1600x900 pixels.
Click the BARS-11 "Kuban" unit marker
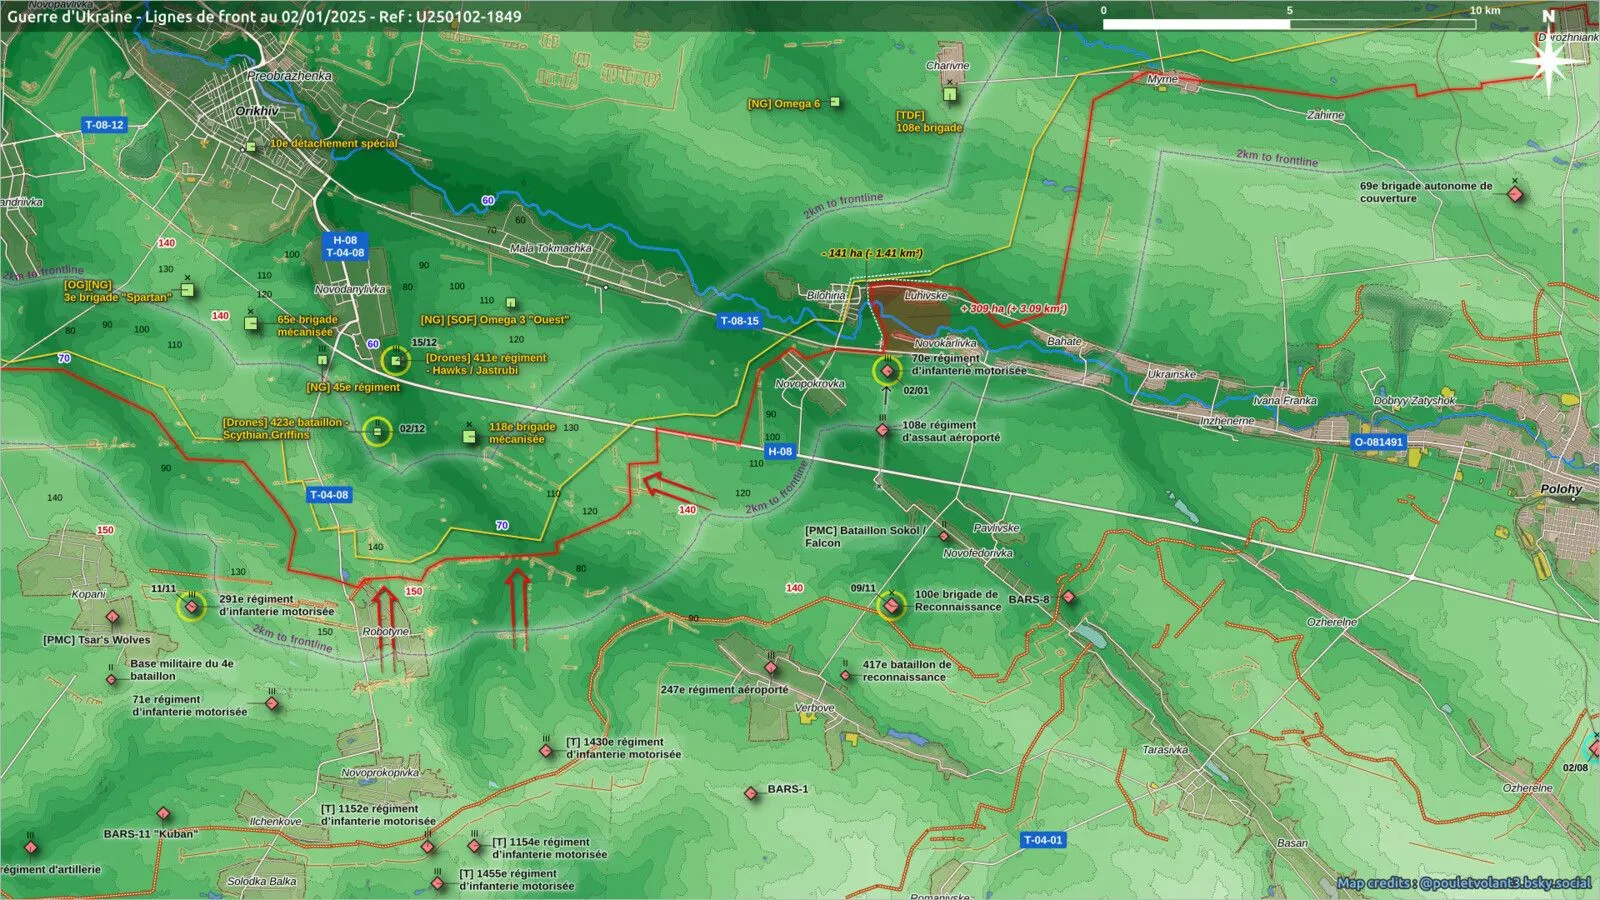pyautogui.click(x=163, y=814)
